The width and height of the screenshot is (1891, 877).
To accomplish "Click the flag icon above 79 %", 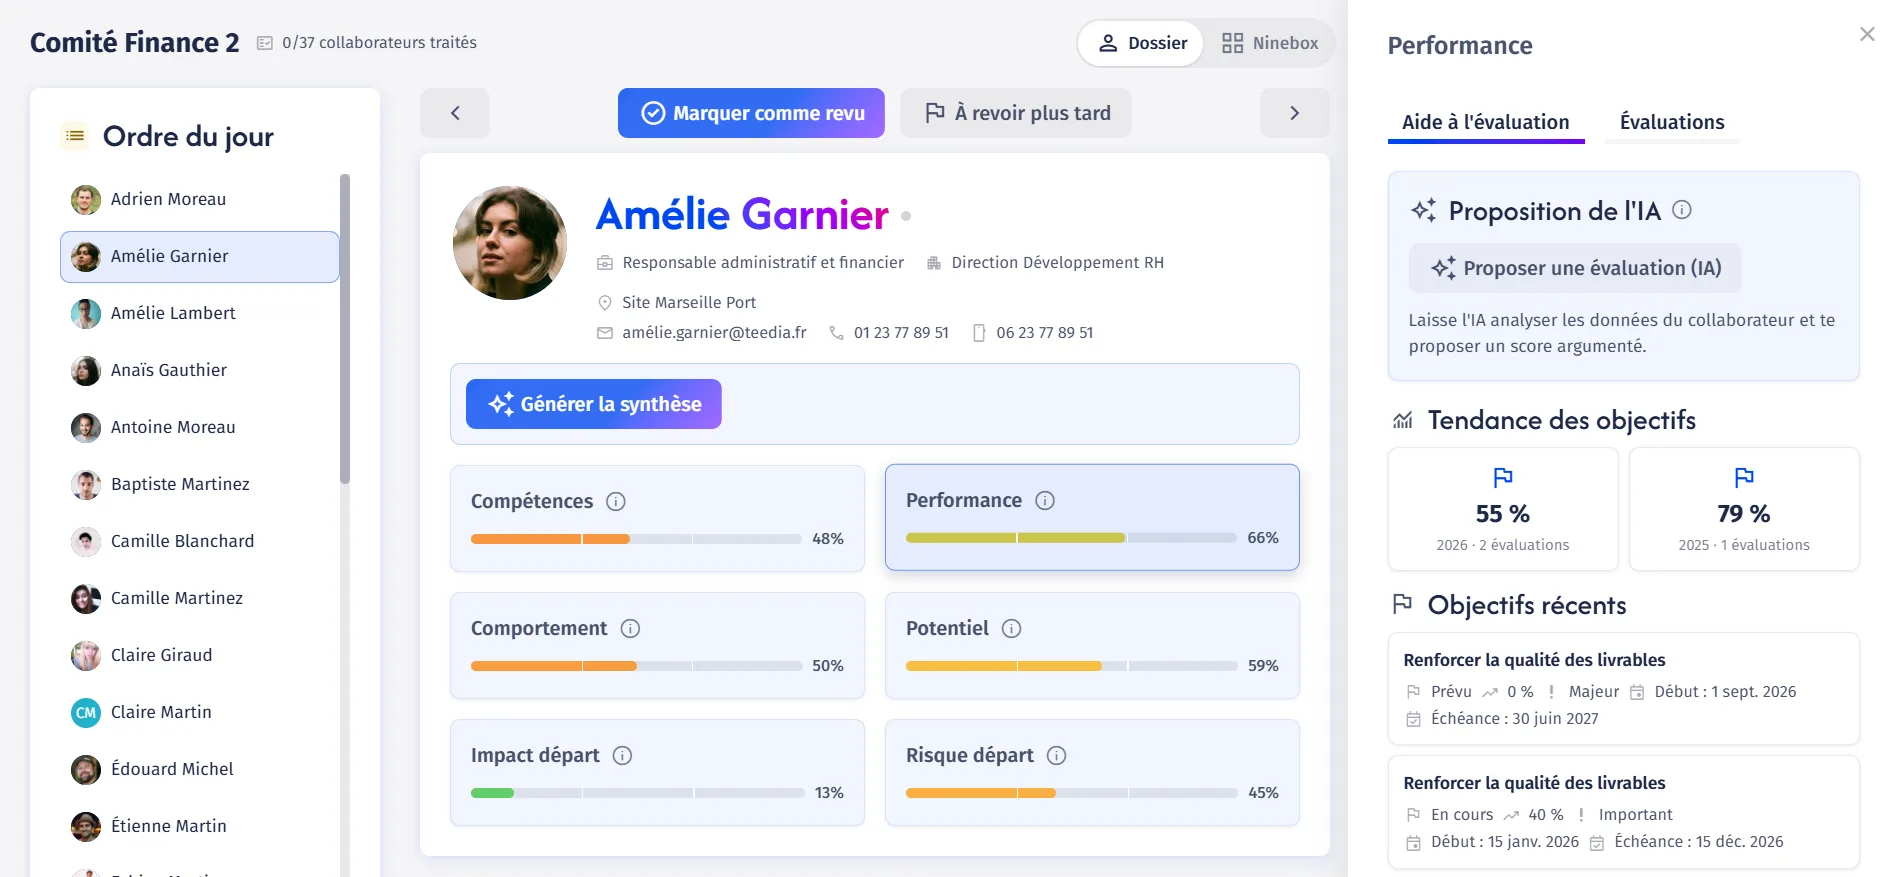I will tap(1744, 477).
